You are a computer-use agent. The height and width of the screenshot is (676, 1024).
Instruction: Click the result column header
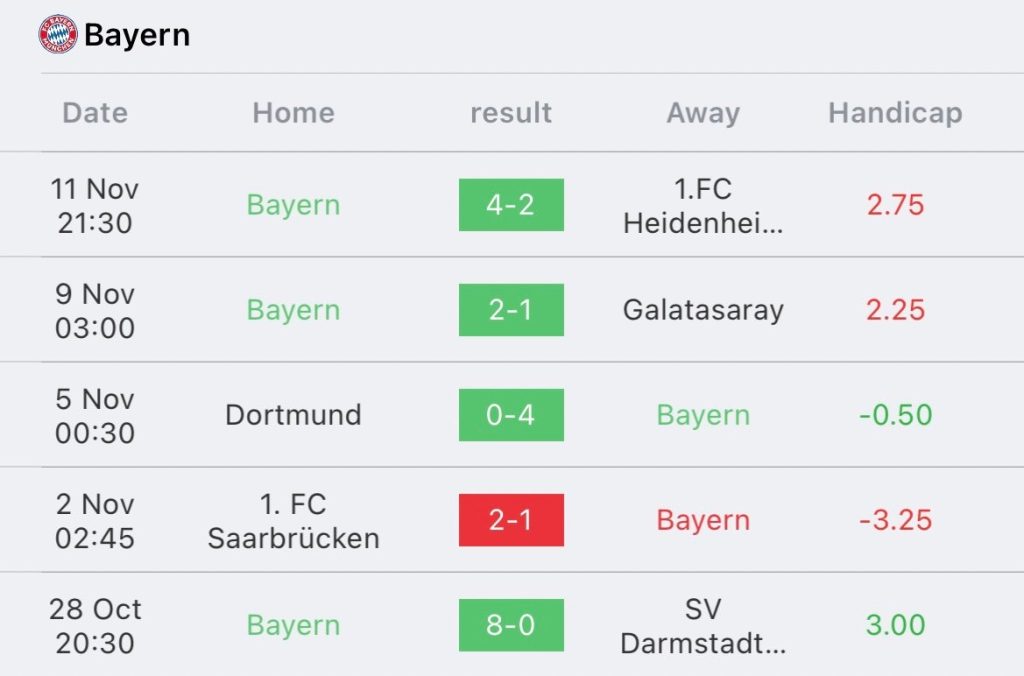click(x=511, y=113)
